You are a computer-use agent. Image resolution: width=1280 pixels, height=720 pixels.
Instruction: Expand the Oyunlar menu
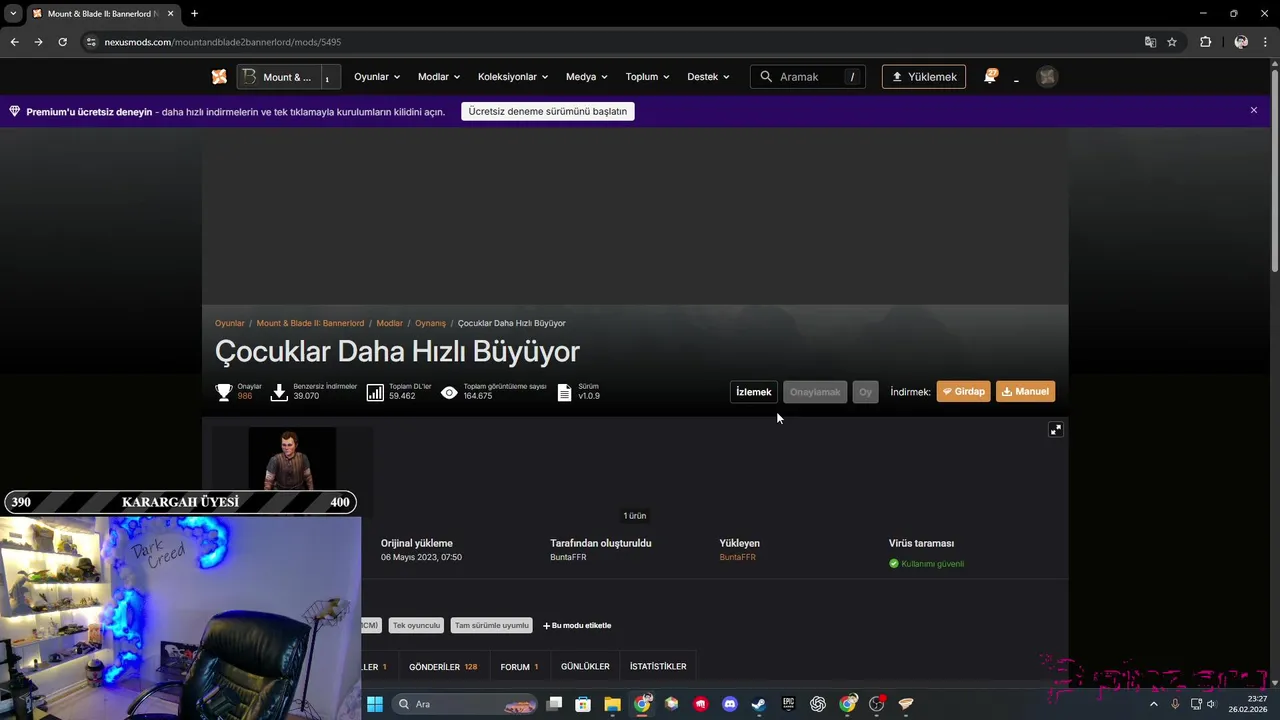point(377,77)
